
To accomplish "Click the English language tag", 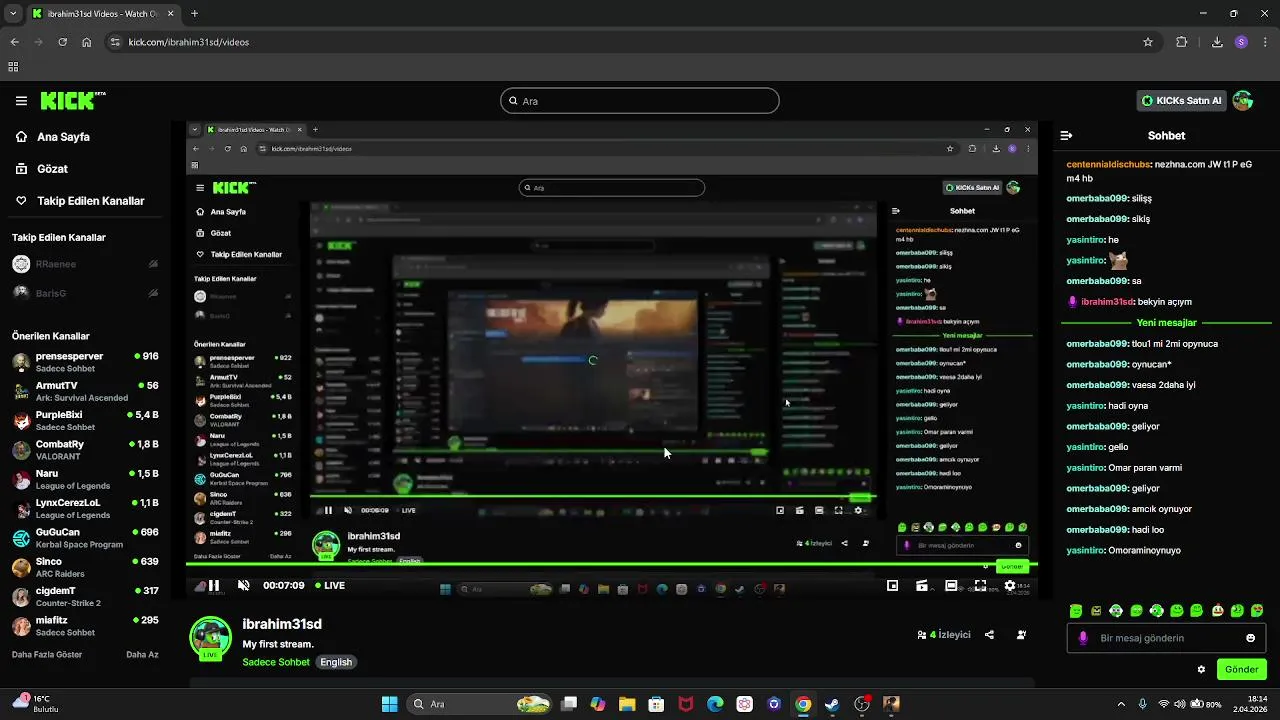I will pyautogui.click(x=336, y=662).
